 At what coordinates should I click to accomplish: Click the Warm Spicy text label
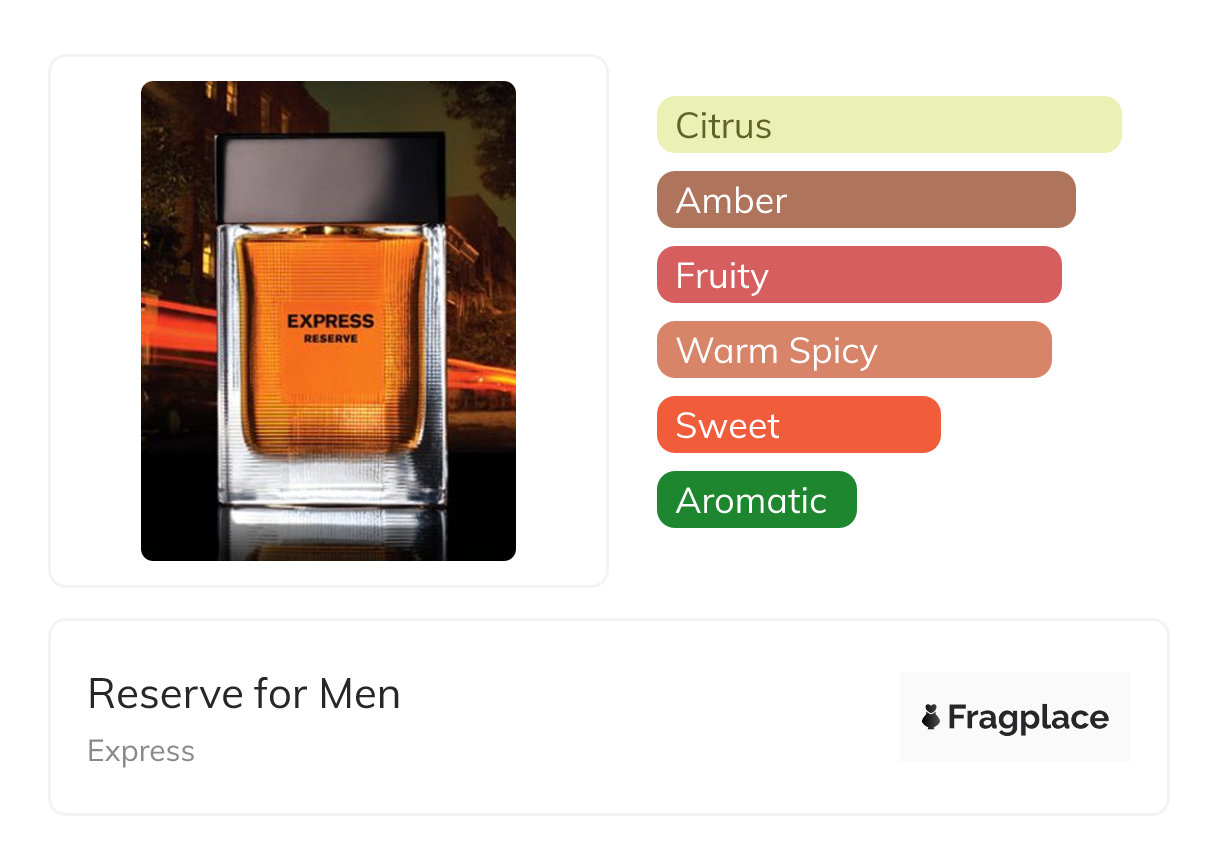point(777,351)
